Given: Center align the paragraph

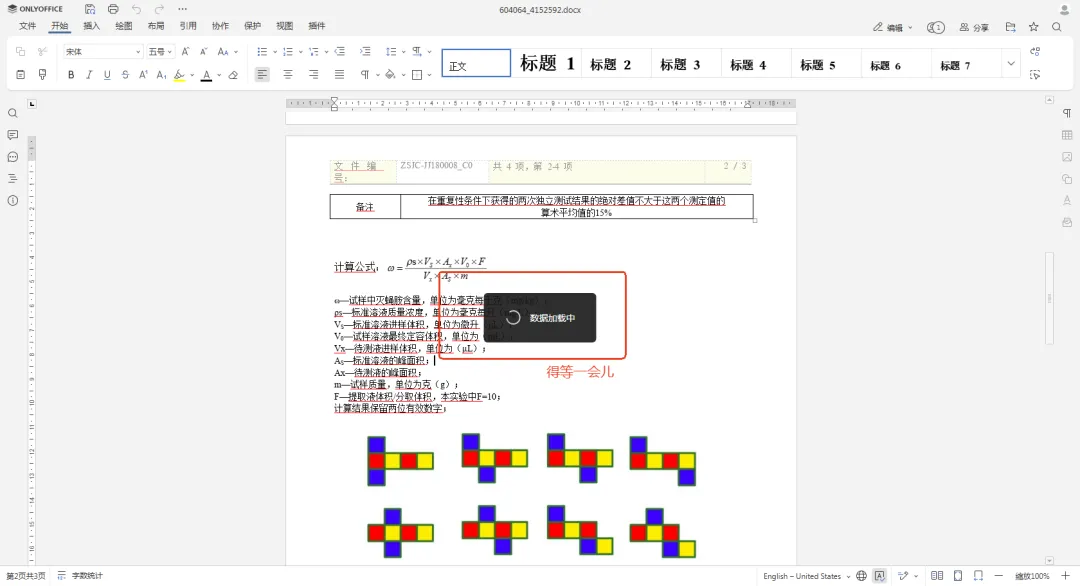Looking at the screenshot, I should [288, 74].
